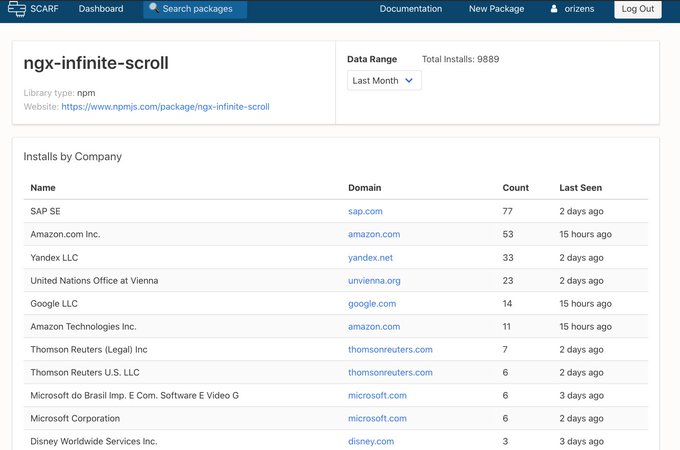Image resolution: width=680 pixels, height=450 pixels.
Task: Open the sap.com domain link
Action: (x=365, y=211)
